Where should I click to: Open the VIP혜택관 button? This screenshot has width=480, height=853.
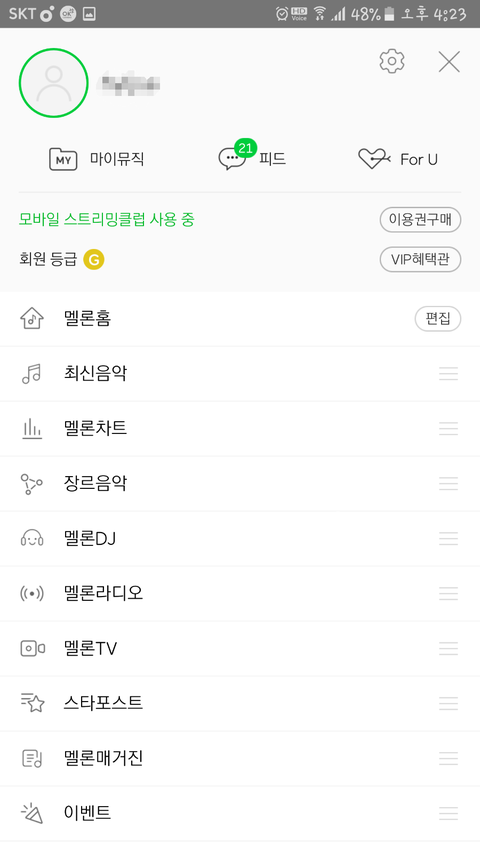(420, 259)
